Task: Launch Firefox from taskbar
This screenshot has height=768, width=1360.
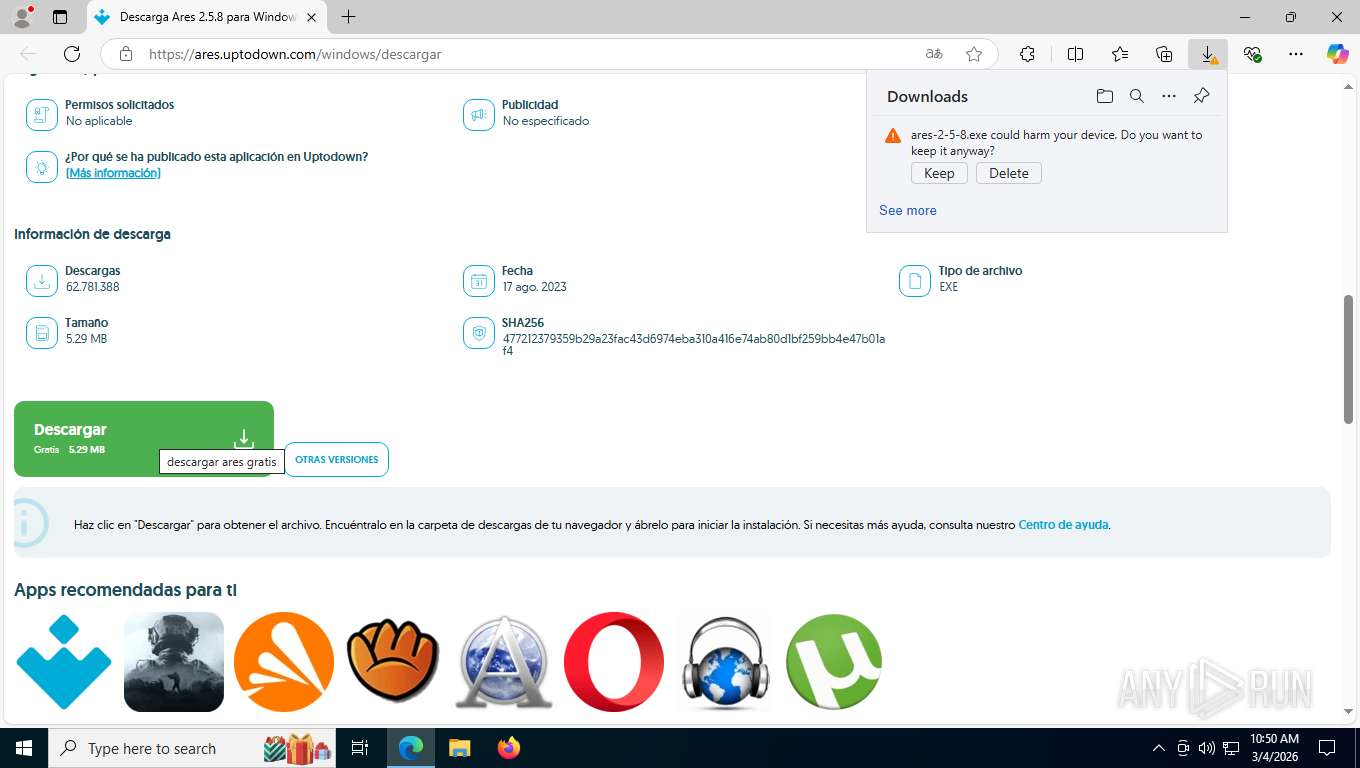Action: (509, 748)
